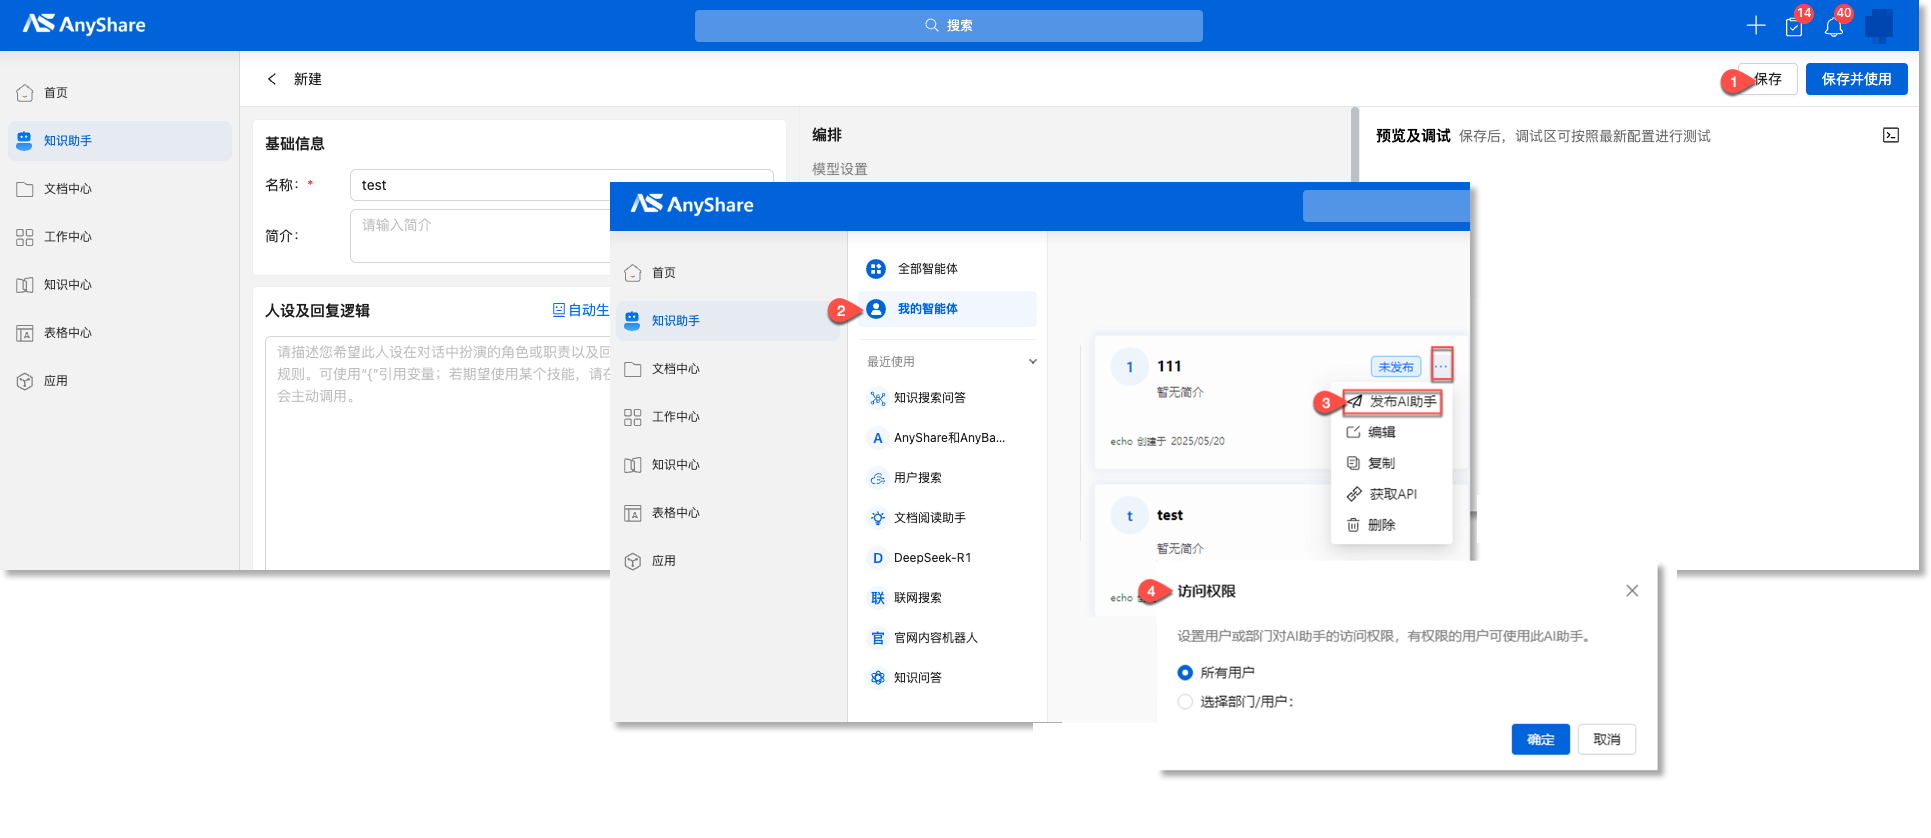This screenshot has height=838, width=1931.
Task: Click the 保存并使用 button
Action: tap(1856, 79)
